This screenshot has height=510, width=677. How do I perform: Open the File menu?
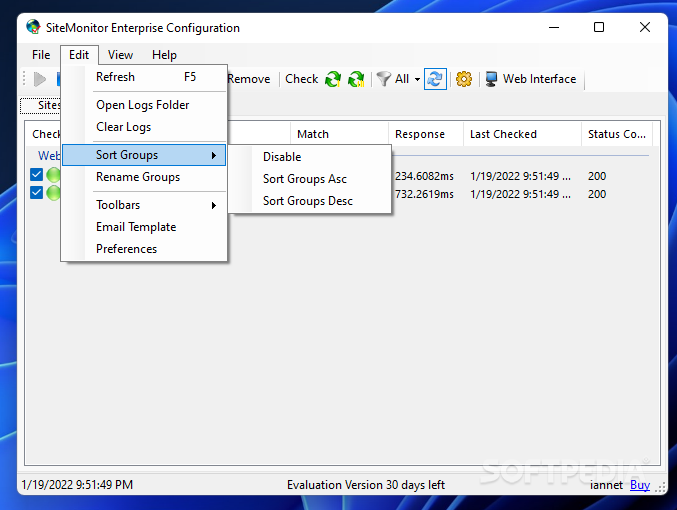click(x=41, y=55)
